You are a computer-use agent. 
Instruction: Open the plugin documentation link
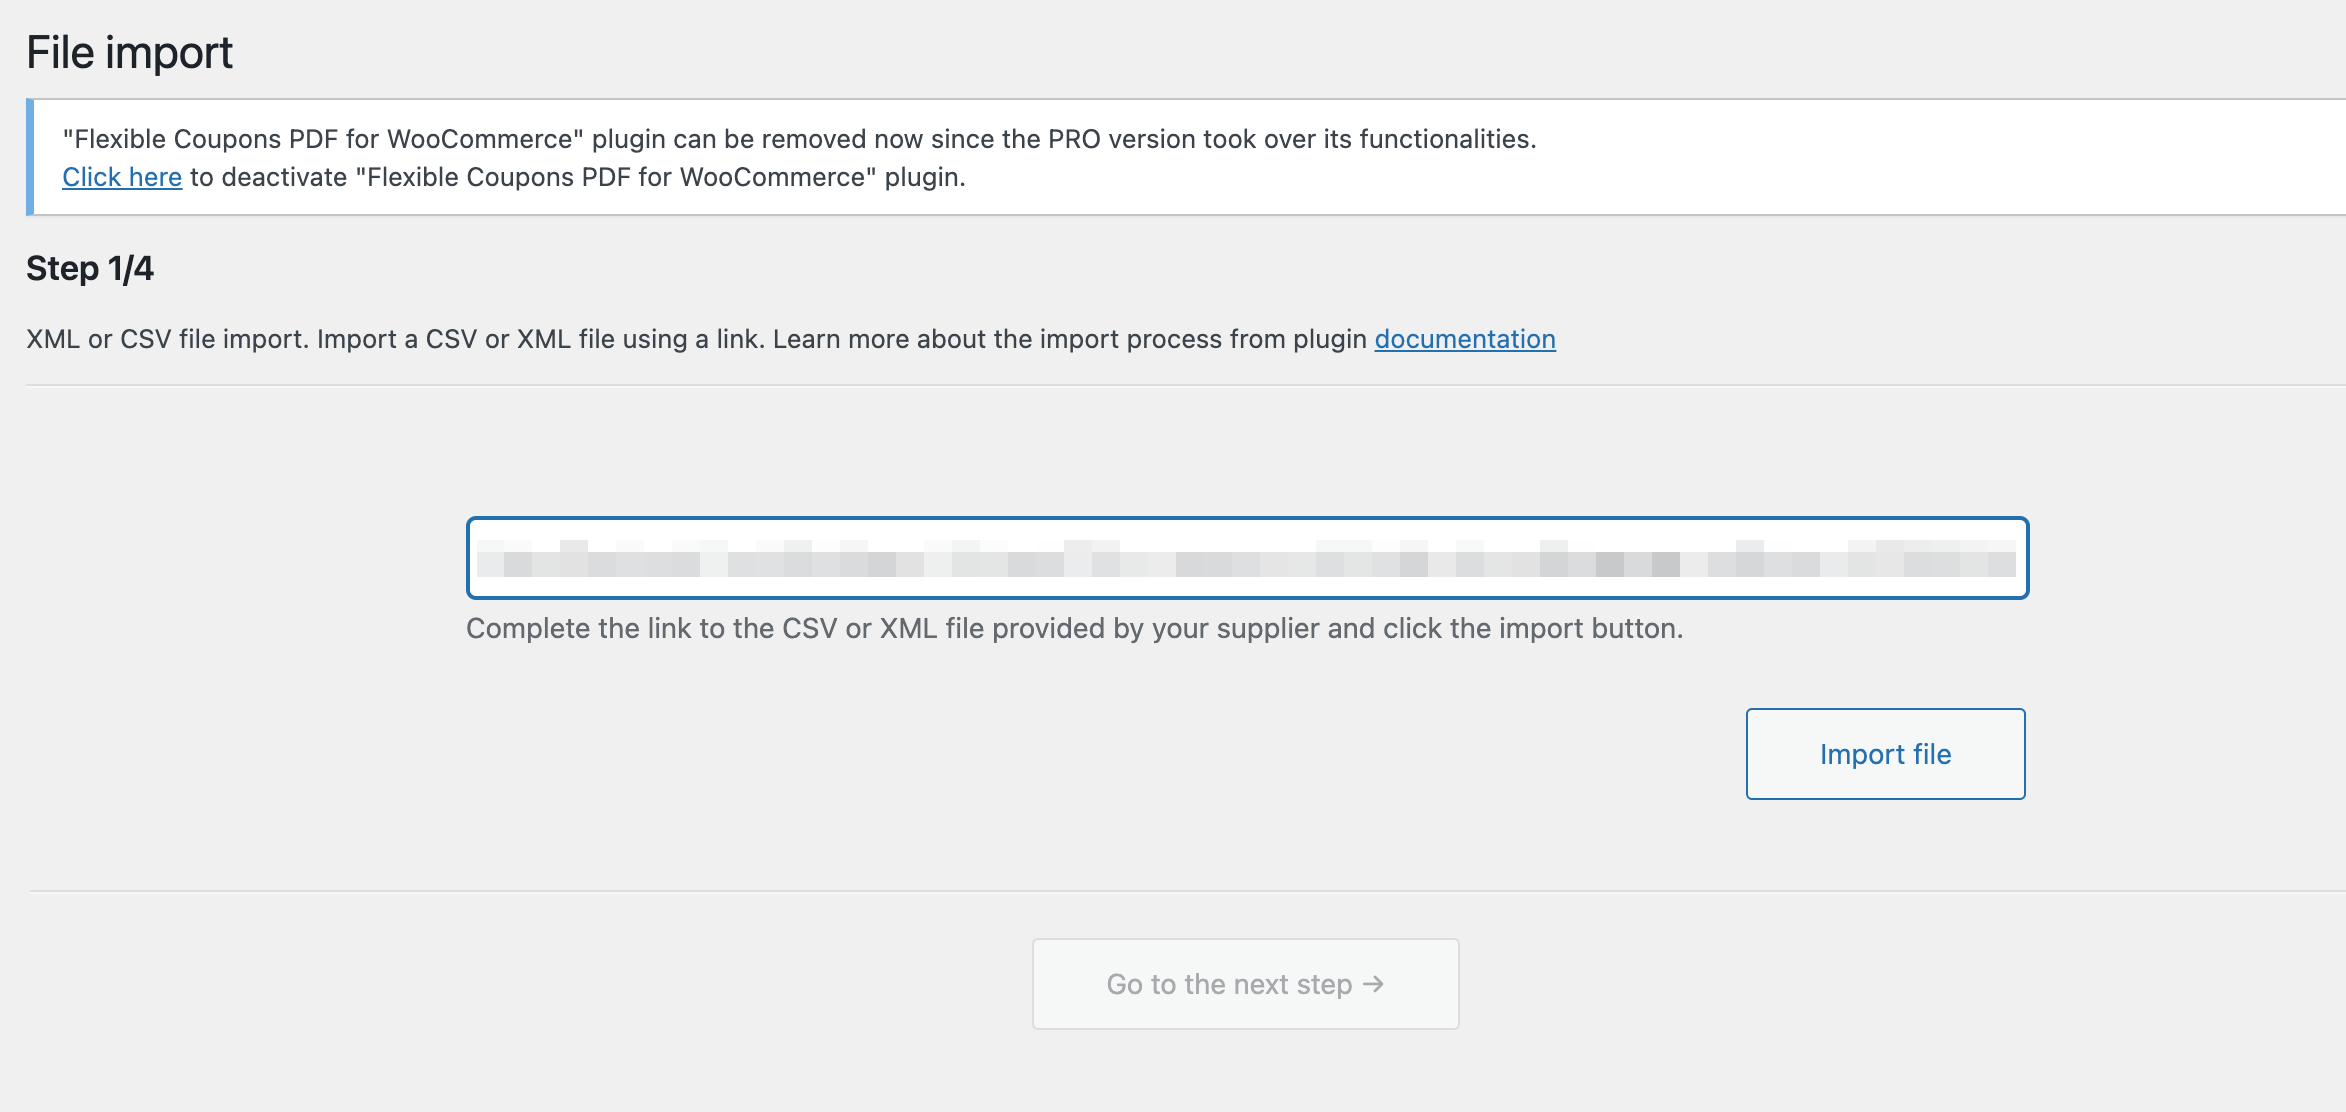point(1465,339)
